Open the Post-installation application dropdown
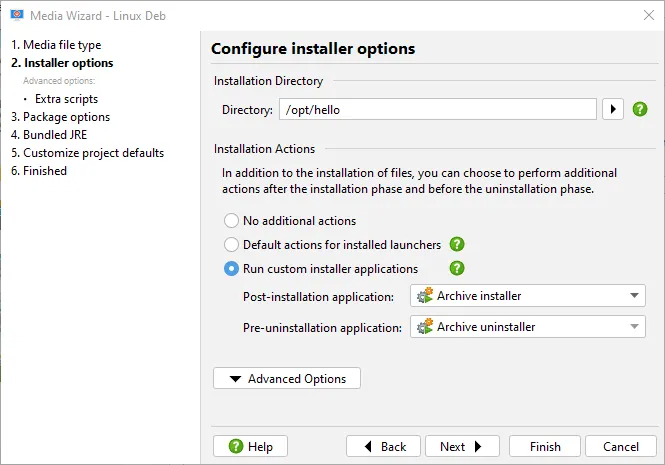This screenshot has height=465, width=665. pos(528,295)
